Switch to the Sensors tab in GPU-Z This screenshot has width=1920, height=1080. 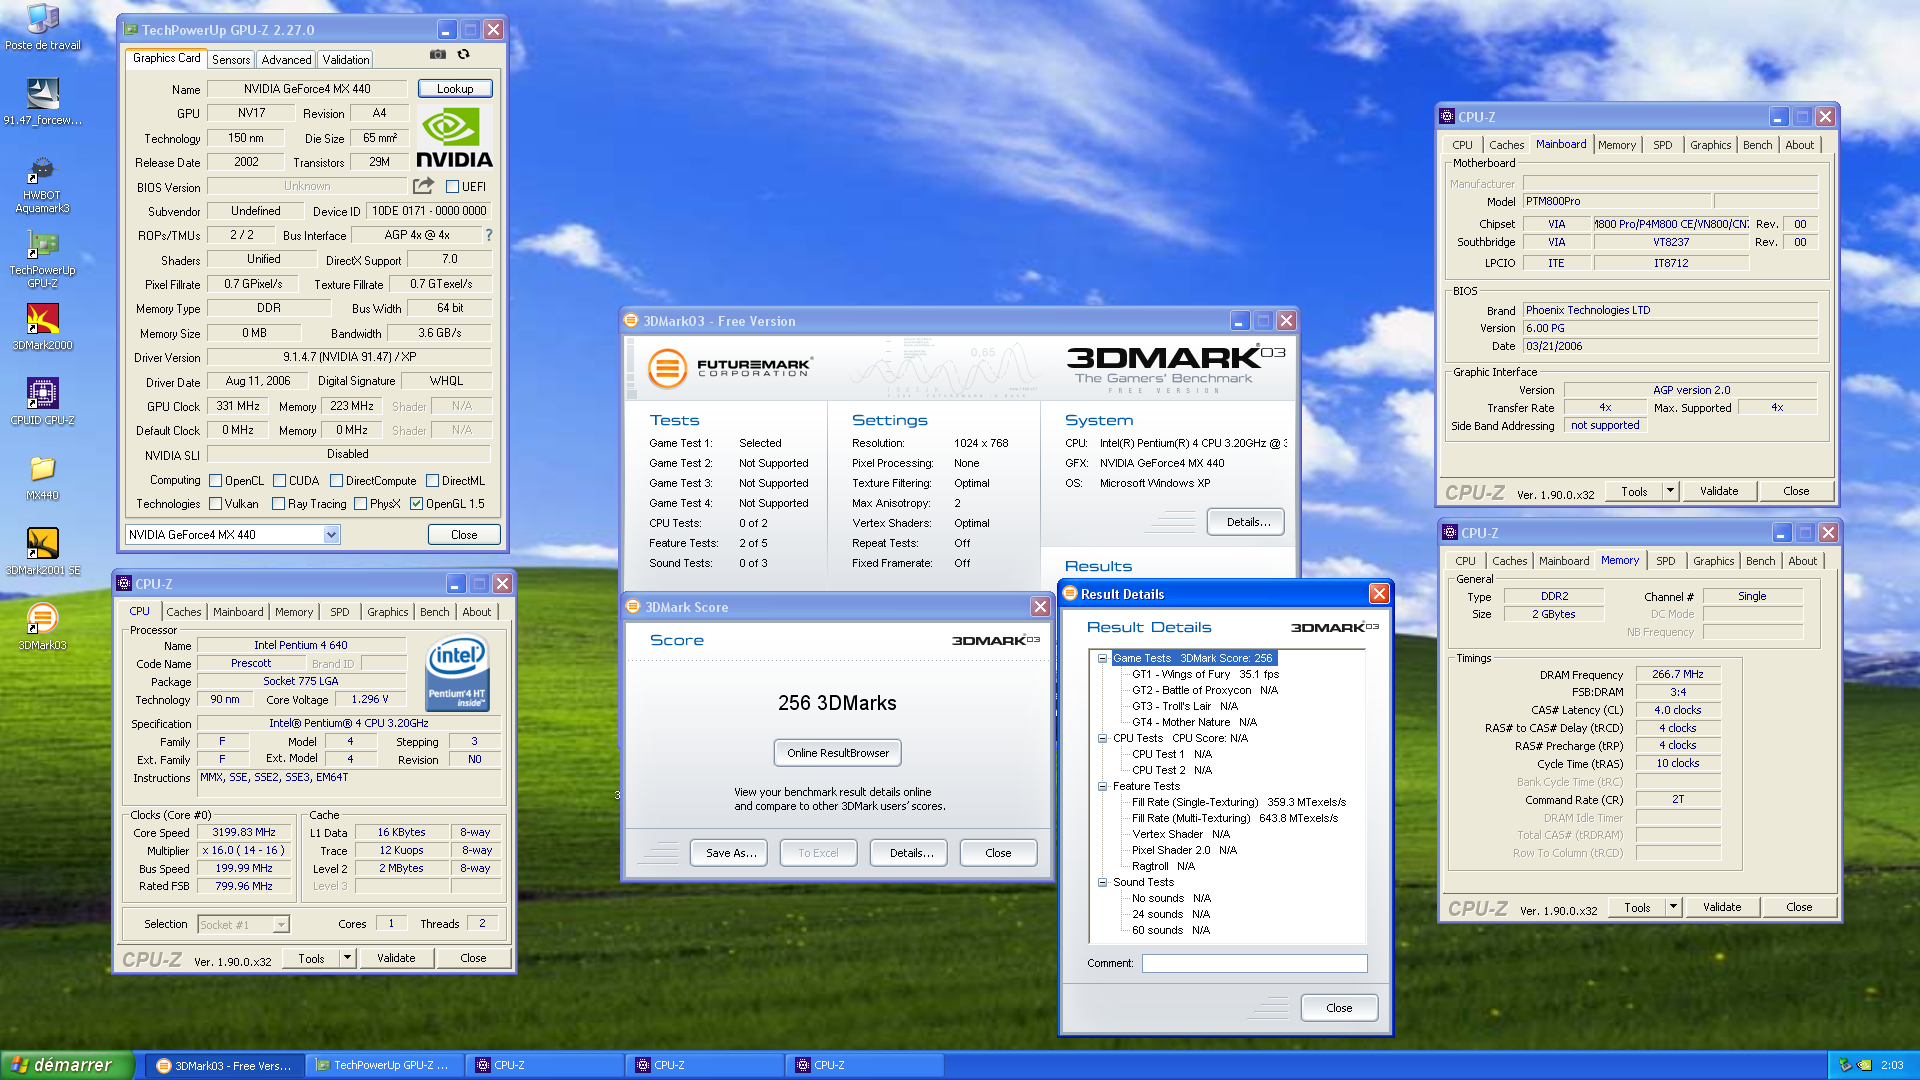(231, 60)
